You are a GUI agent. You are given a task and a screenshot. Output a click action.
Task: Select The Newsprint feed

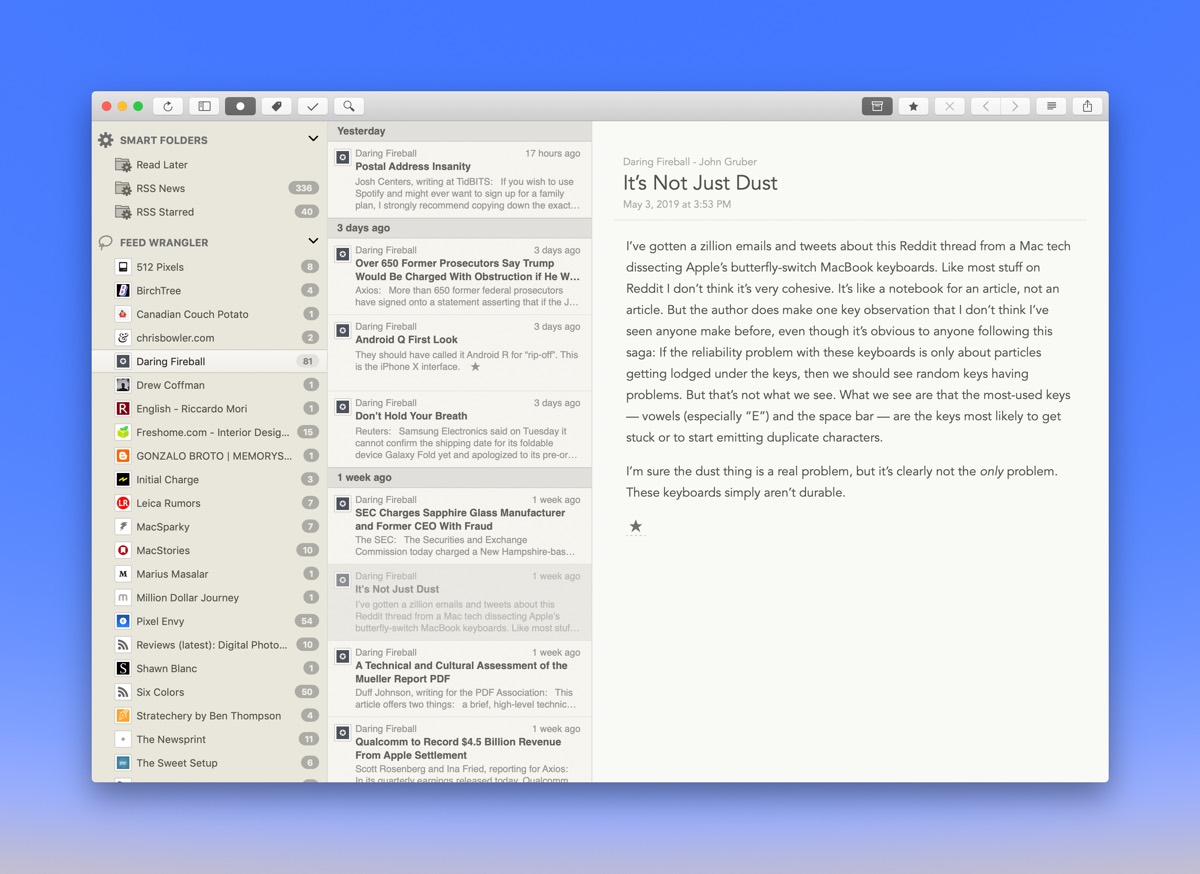pyautogui.click(x=209, y=739)
